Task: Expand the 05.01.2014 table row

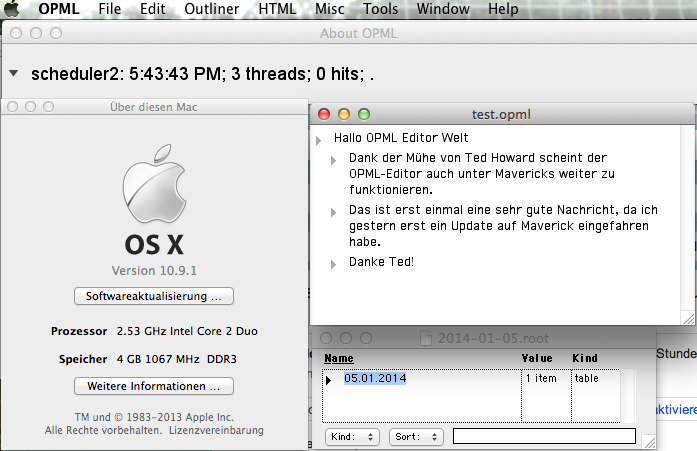Action: [x=328, y=380]
